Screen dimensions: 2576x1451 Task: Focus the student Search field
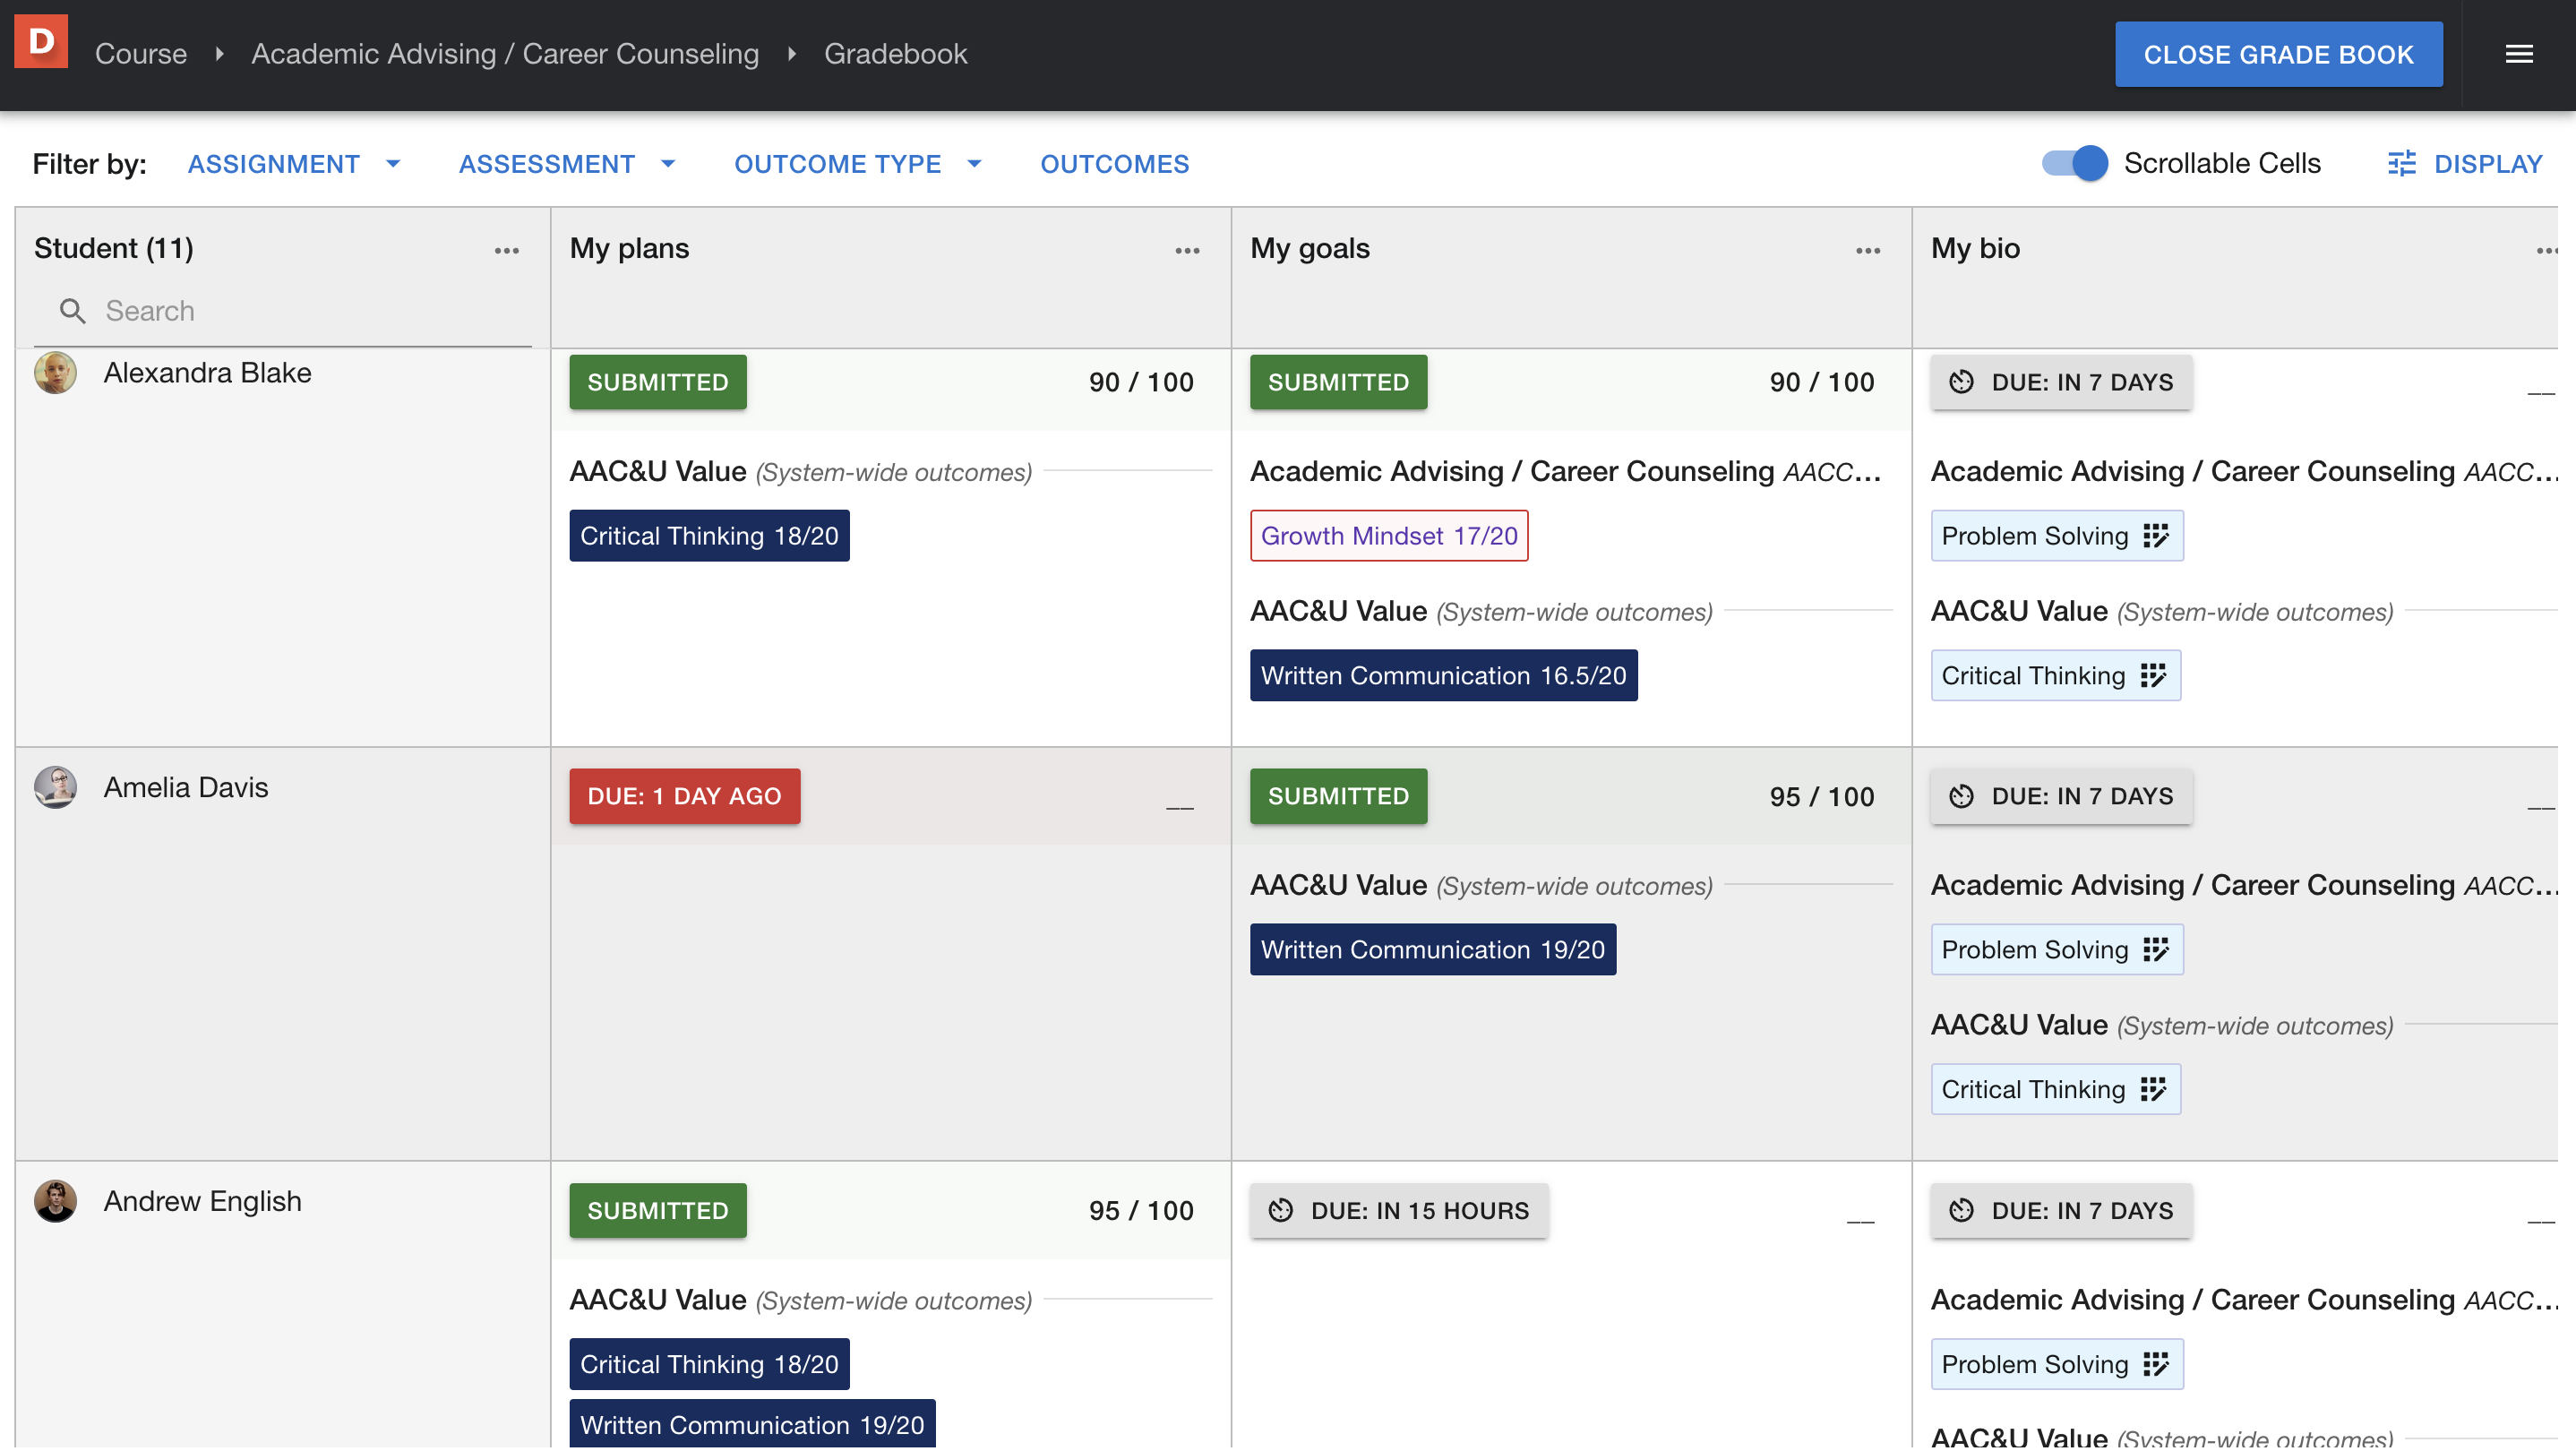[283, 311]
